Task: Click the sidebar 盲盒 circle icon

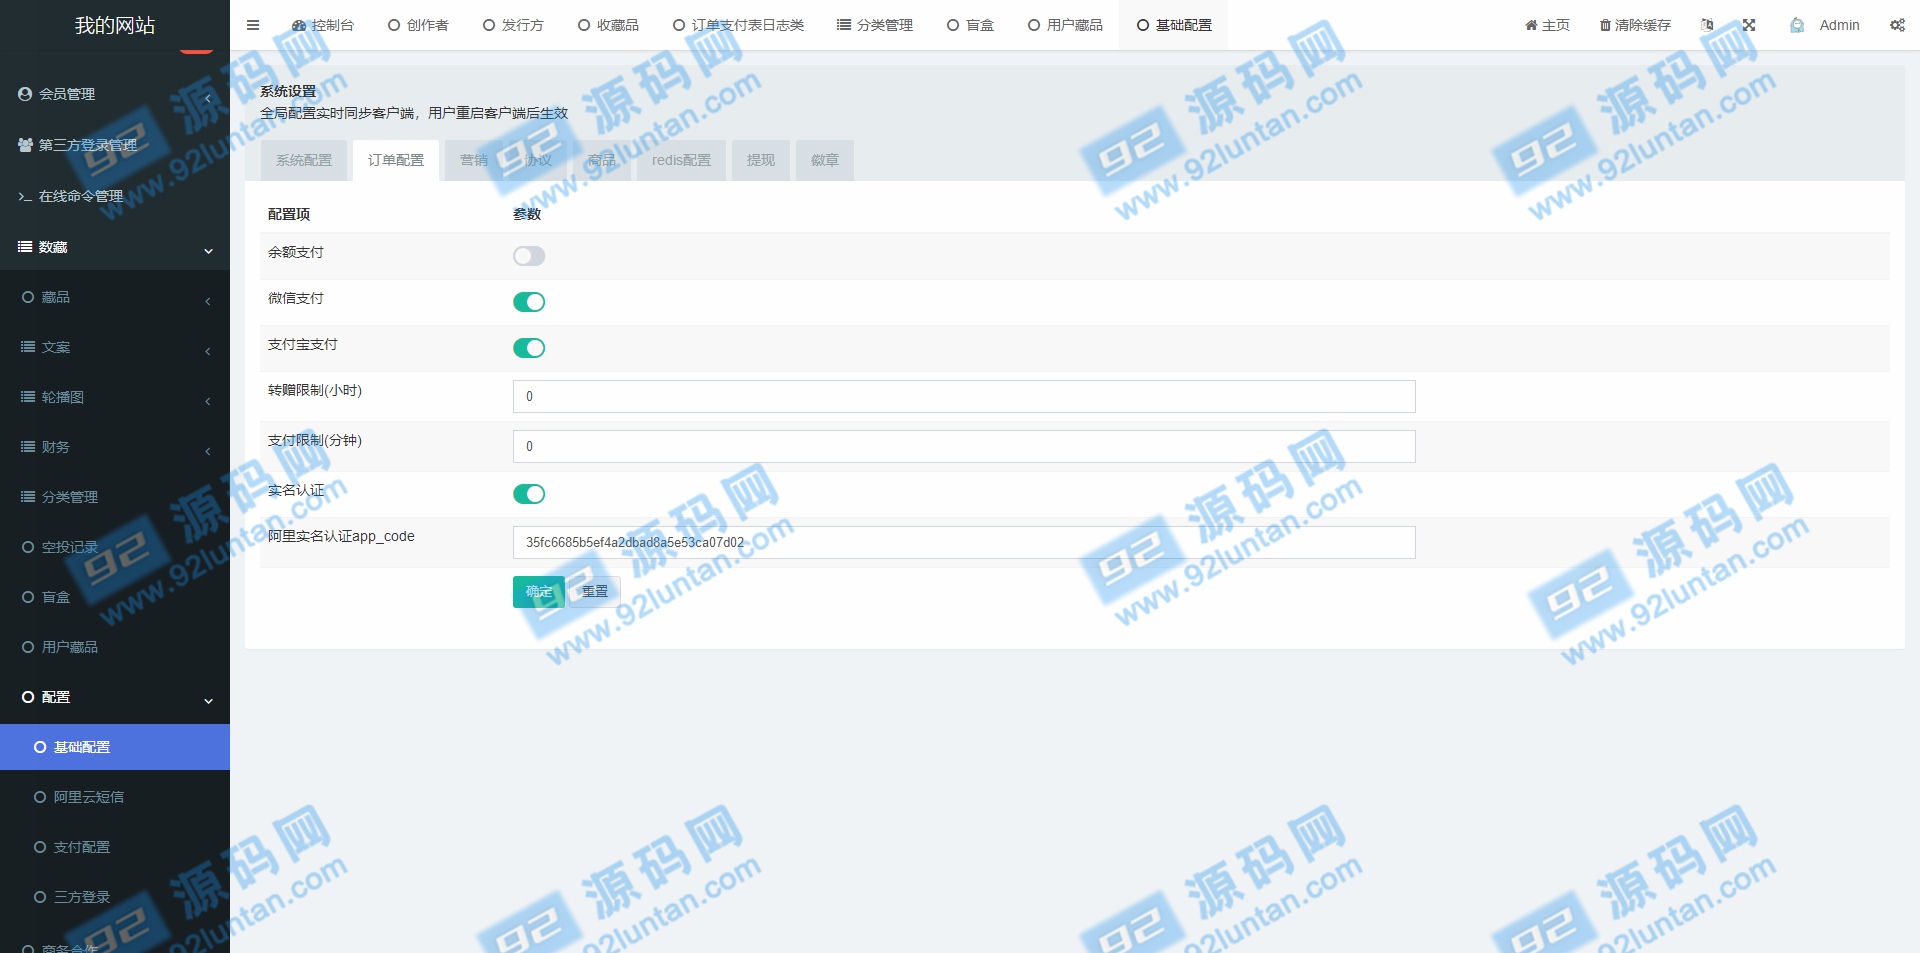Action: point(28,597)
